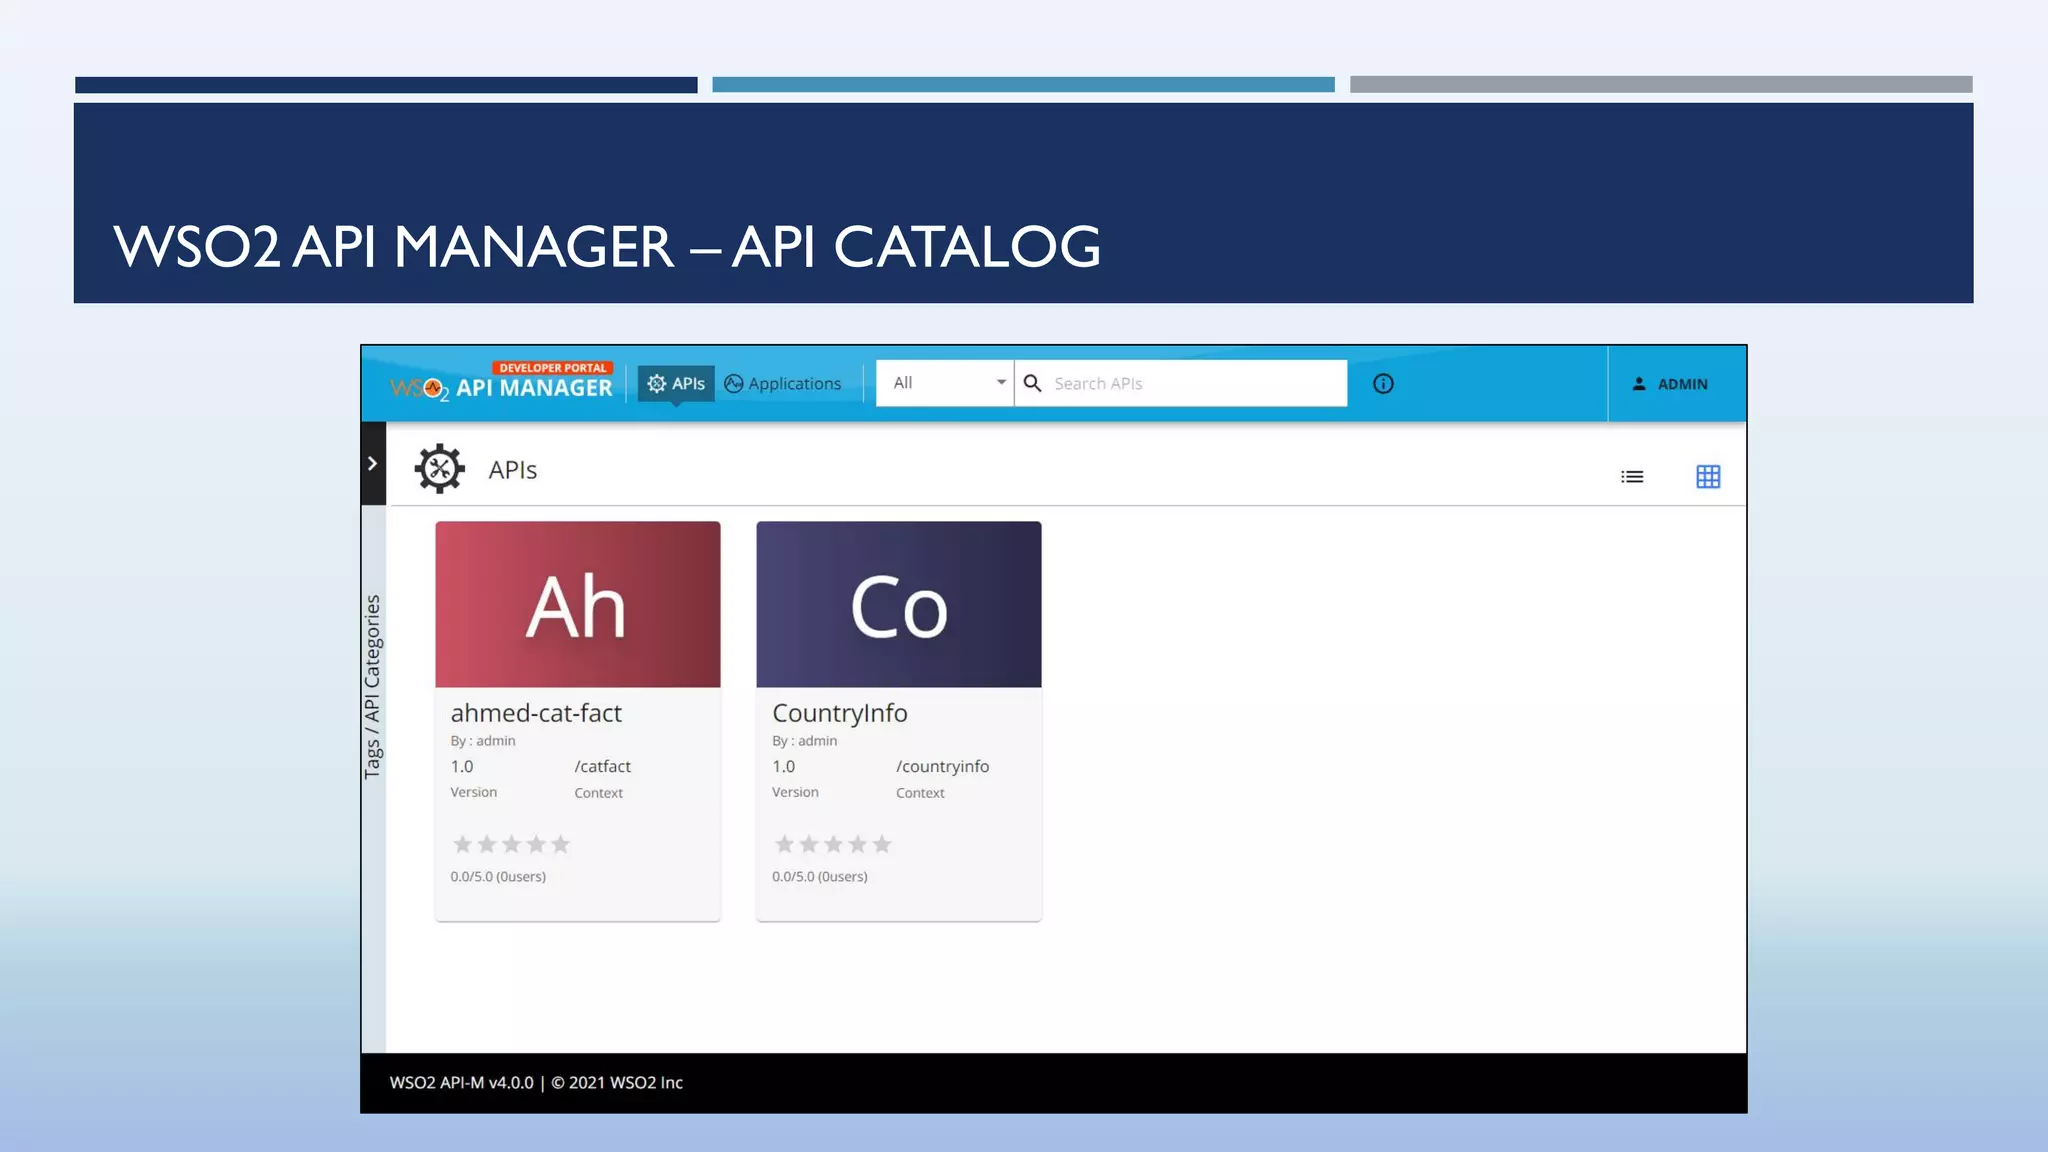Click the APIs page heading
The width and height of the screenshot is (2048, 1152).
coord(513,470)
